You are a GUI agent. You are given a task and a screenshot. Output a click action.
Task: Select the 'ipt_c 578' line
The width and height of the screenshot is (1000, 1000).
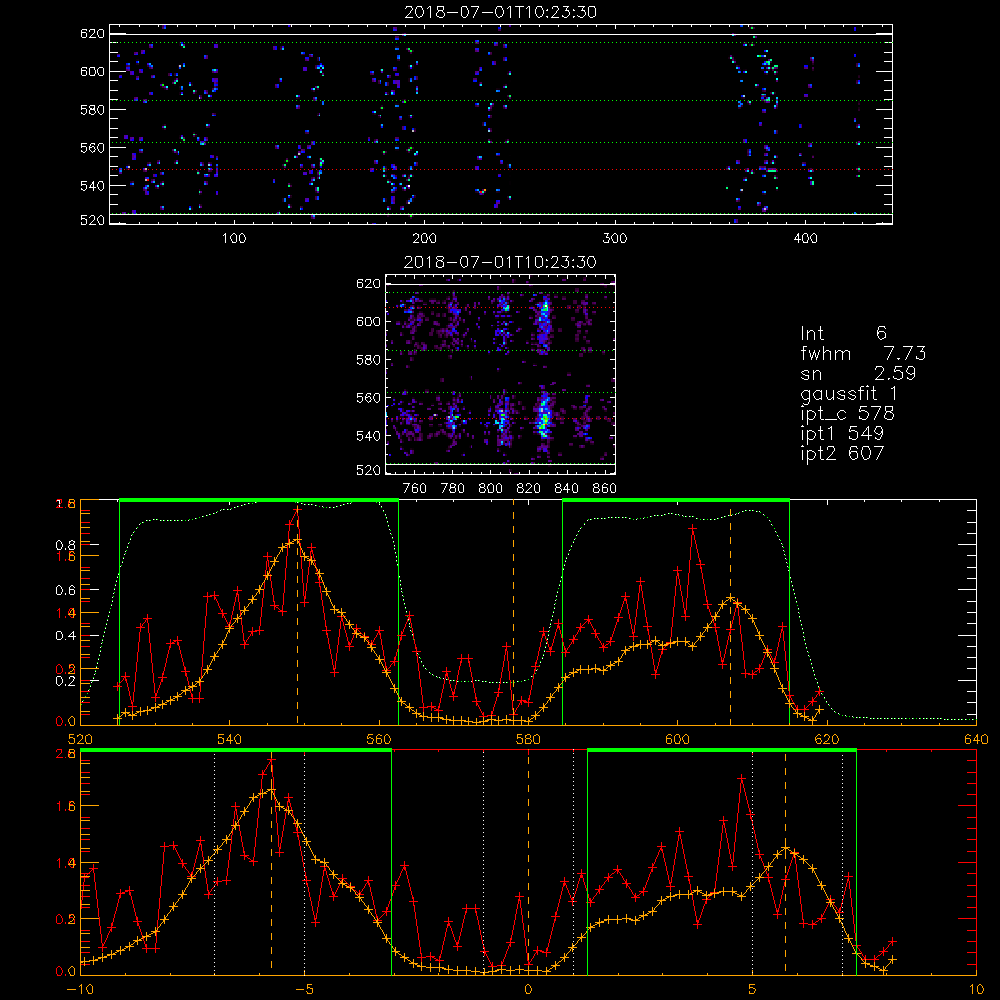coord(848,414)
